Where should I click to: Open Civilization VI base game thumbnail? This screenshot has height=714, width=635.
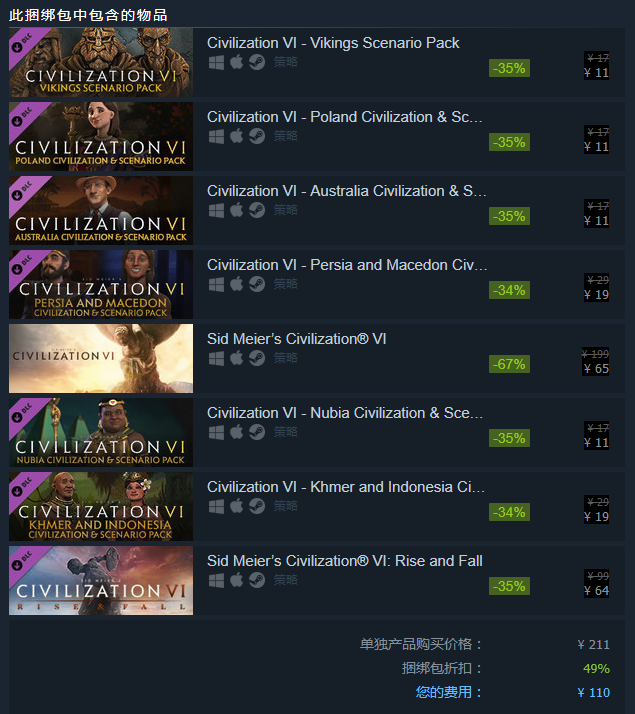point(101,358)
